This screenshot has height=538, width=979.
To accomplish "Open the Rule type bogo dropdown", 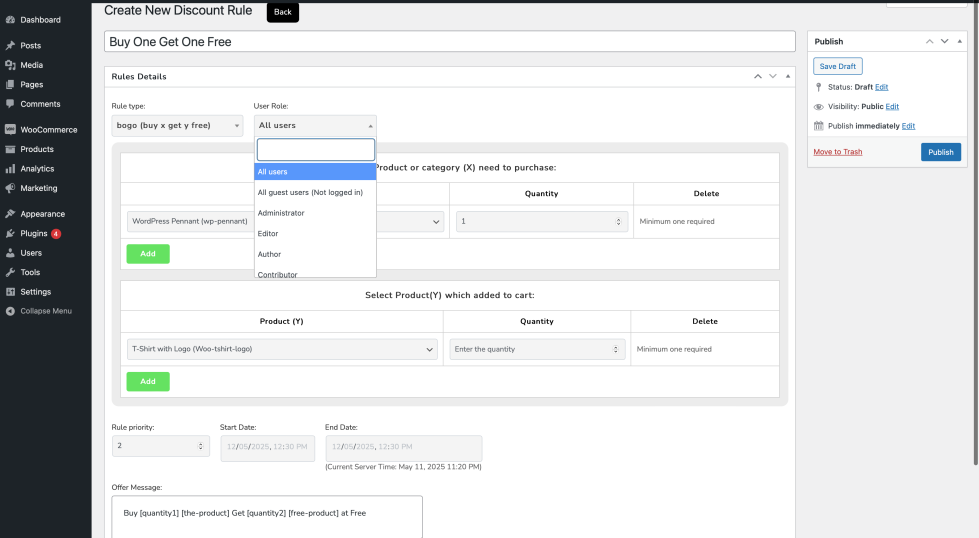I will [177, 125].
